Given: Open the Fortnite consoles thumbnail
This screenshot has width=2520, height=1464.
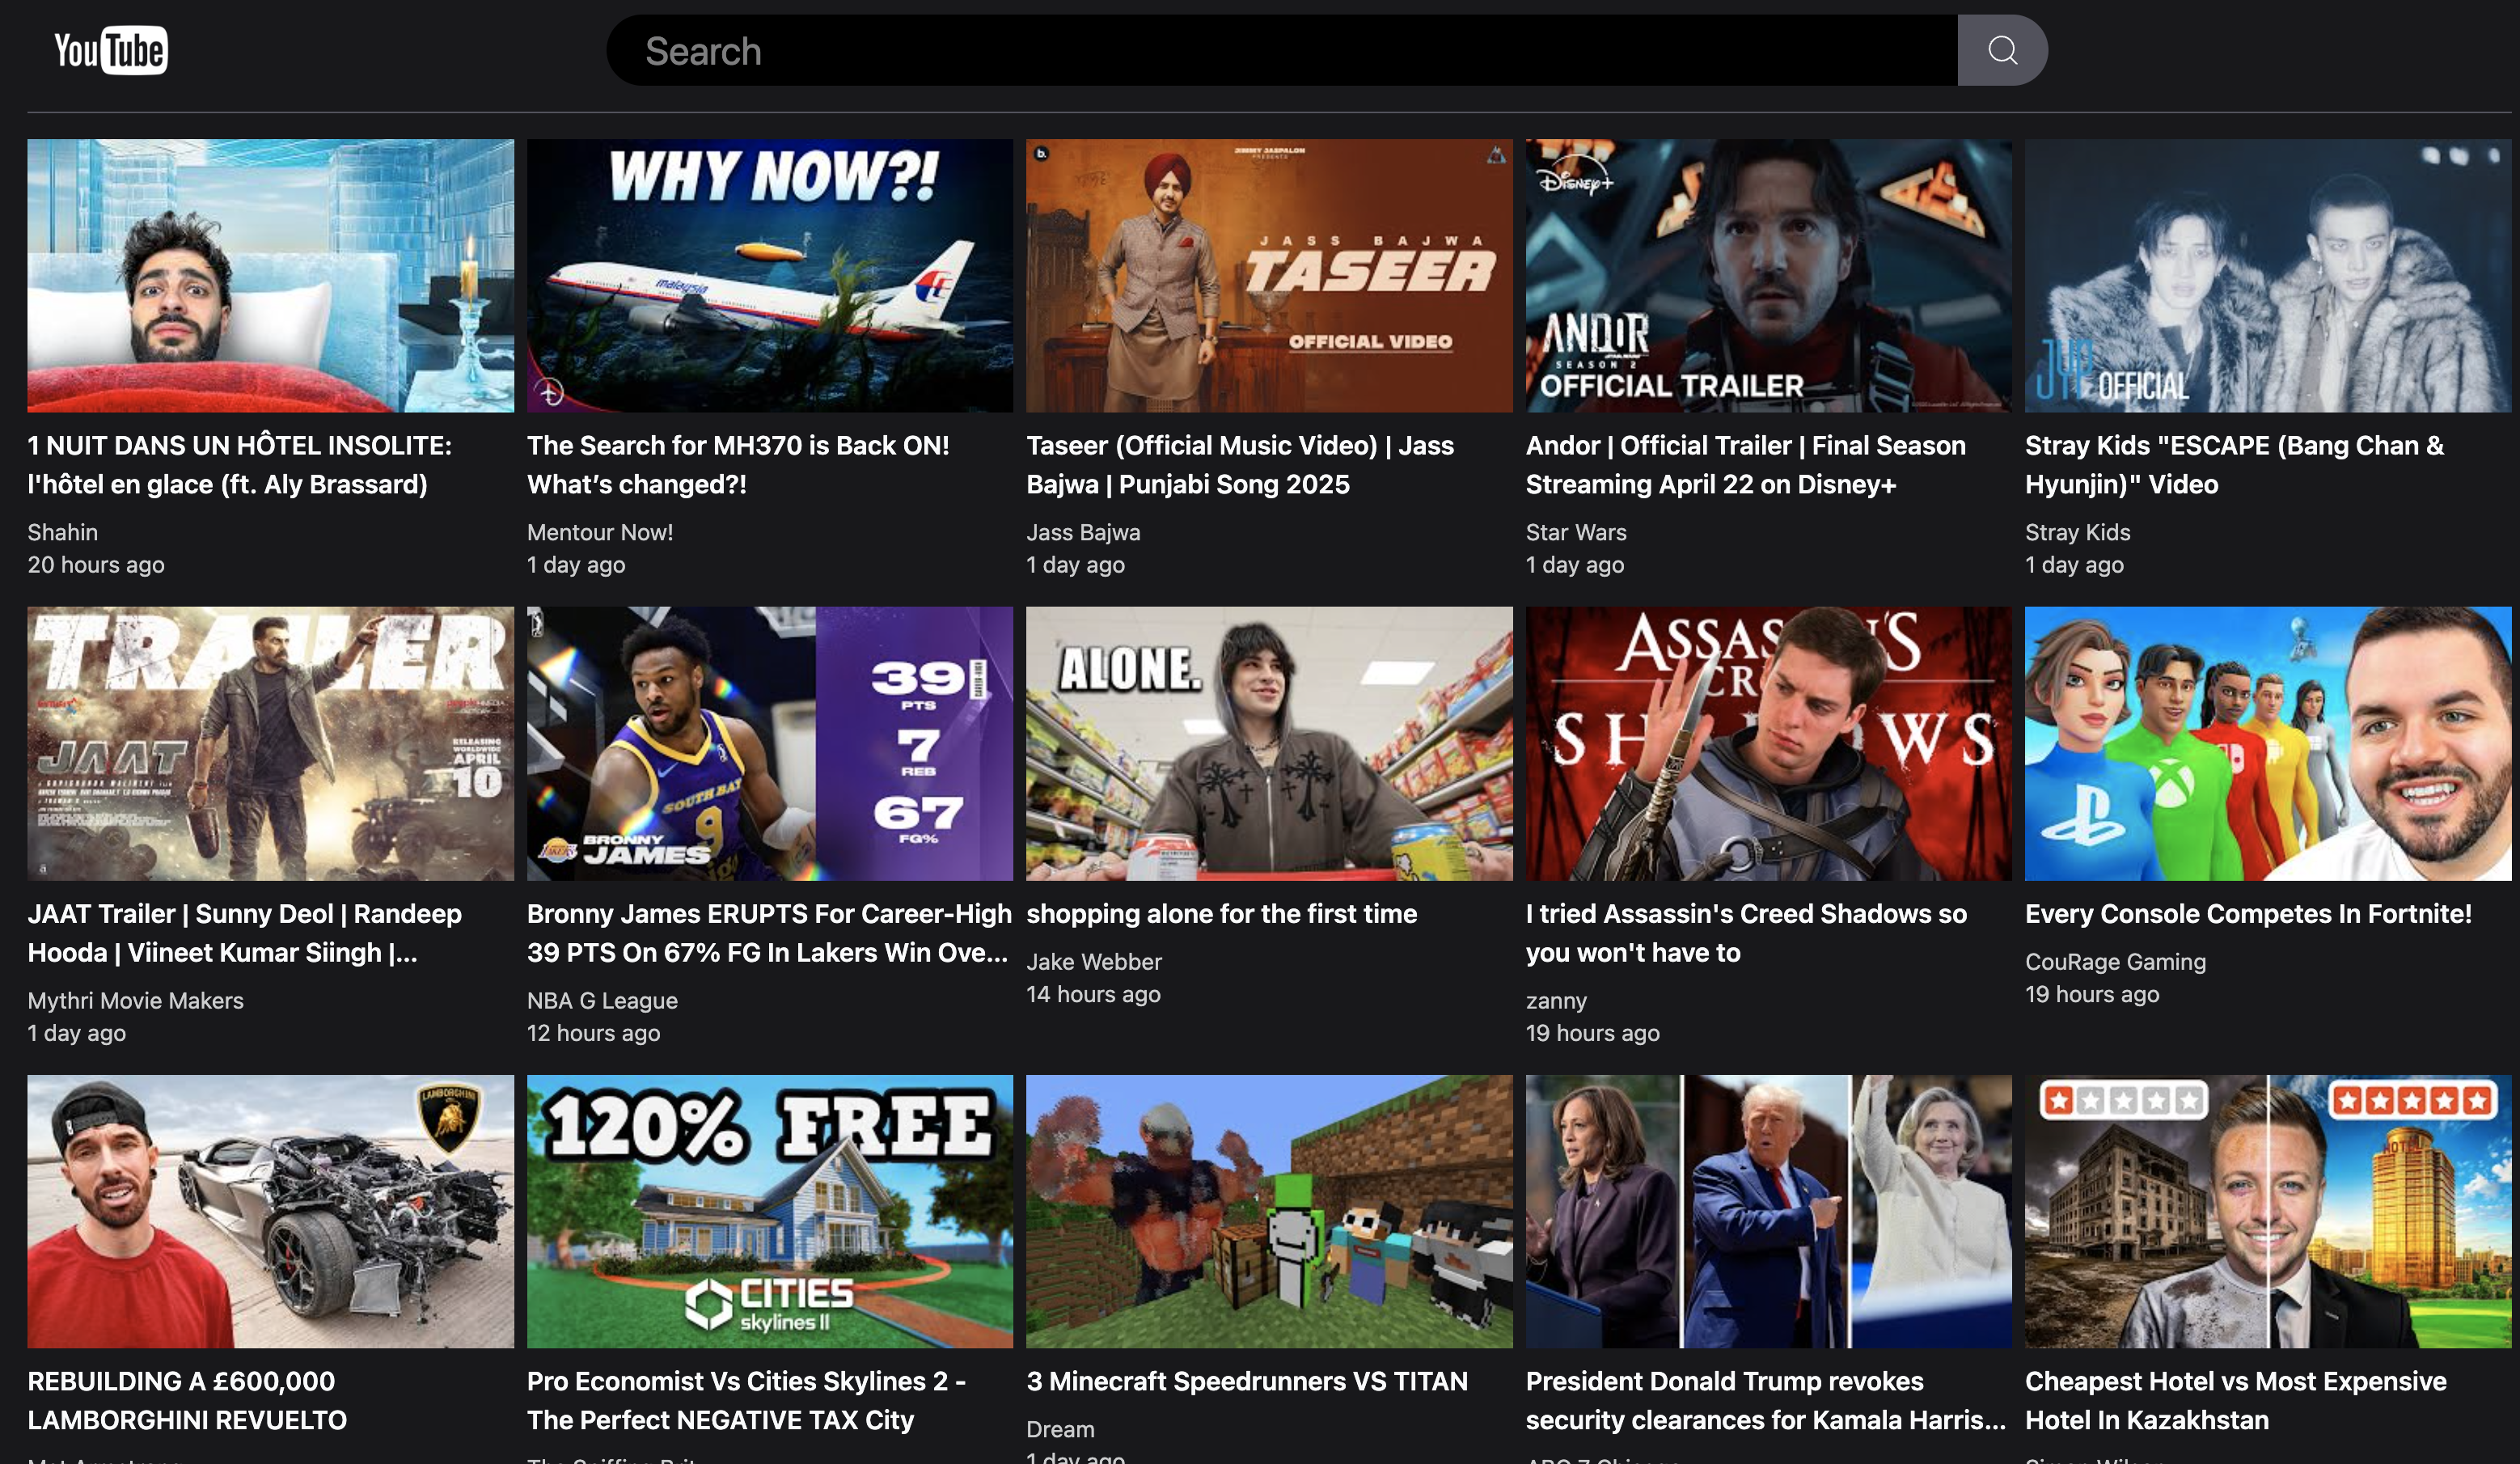Looking at the screenshot, I should (x=2267, y=743).
